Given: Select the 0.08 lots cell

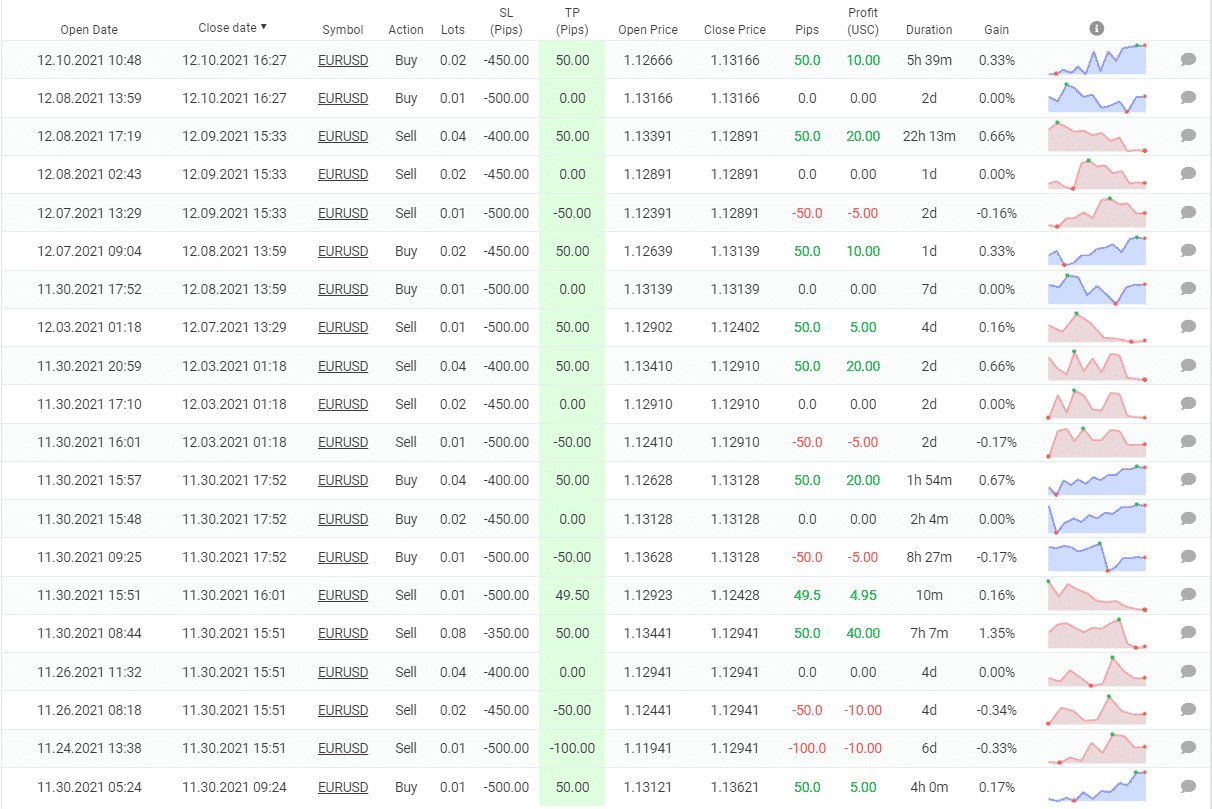Looking at the screenshot, I should 453,633.
